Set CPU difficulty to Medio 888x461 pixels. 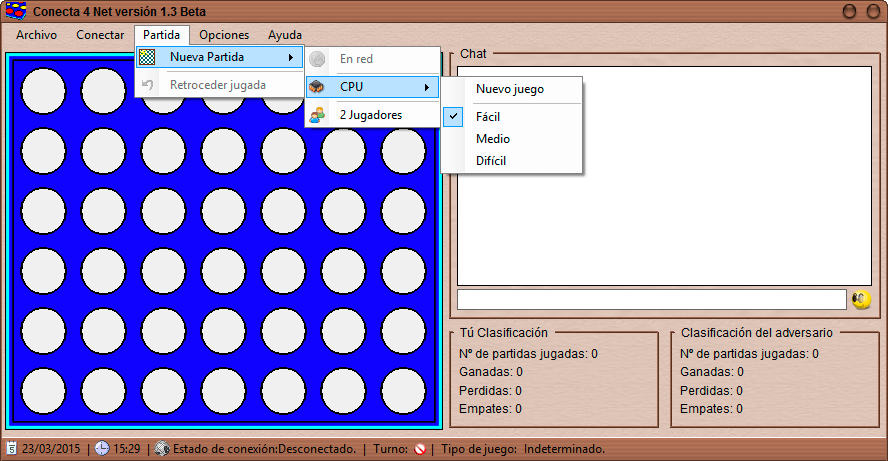pos(493,139)
